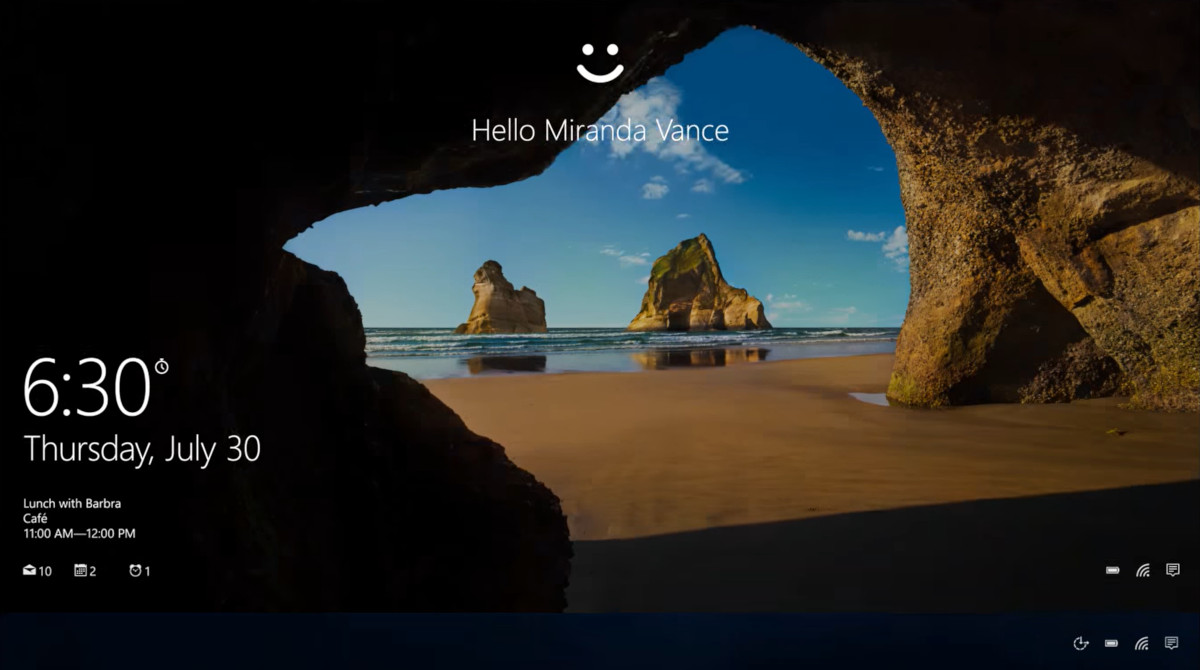
Task: Click the circular clock-arrow icon in the bottom bar
Action: (x=1080, y=643)
